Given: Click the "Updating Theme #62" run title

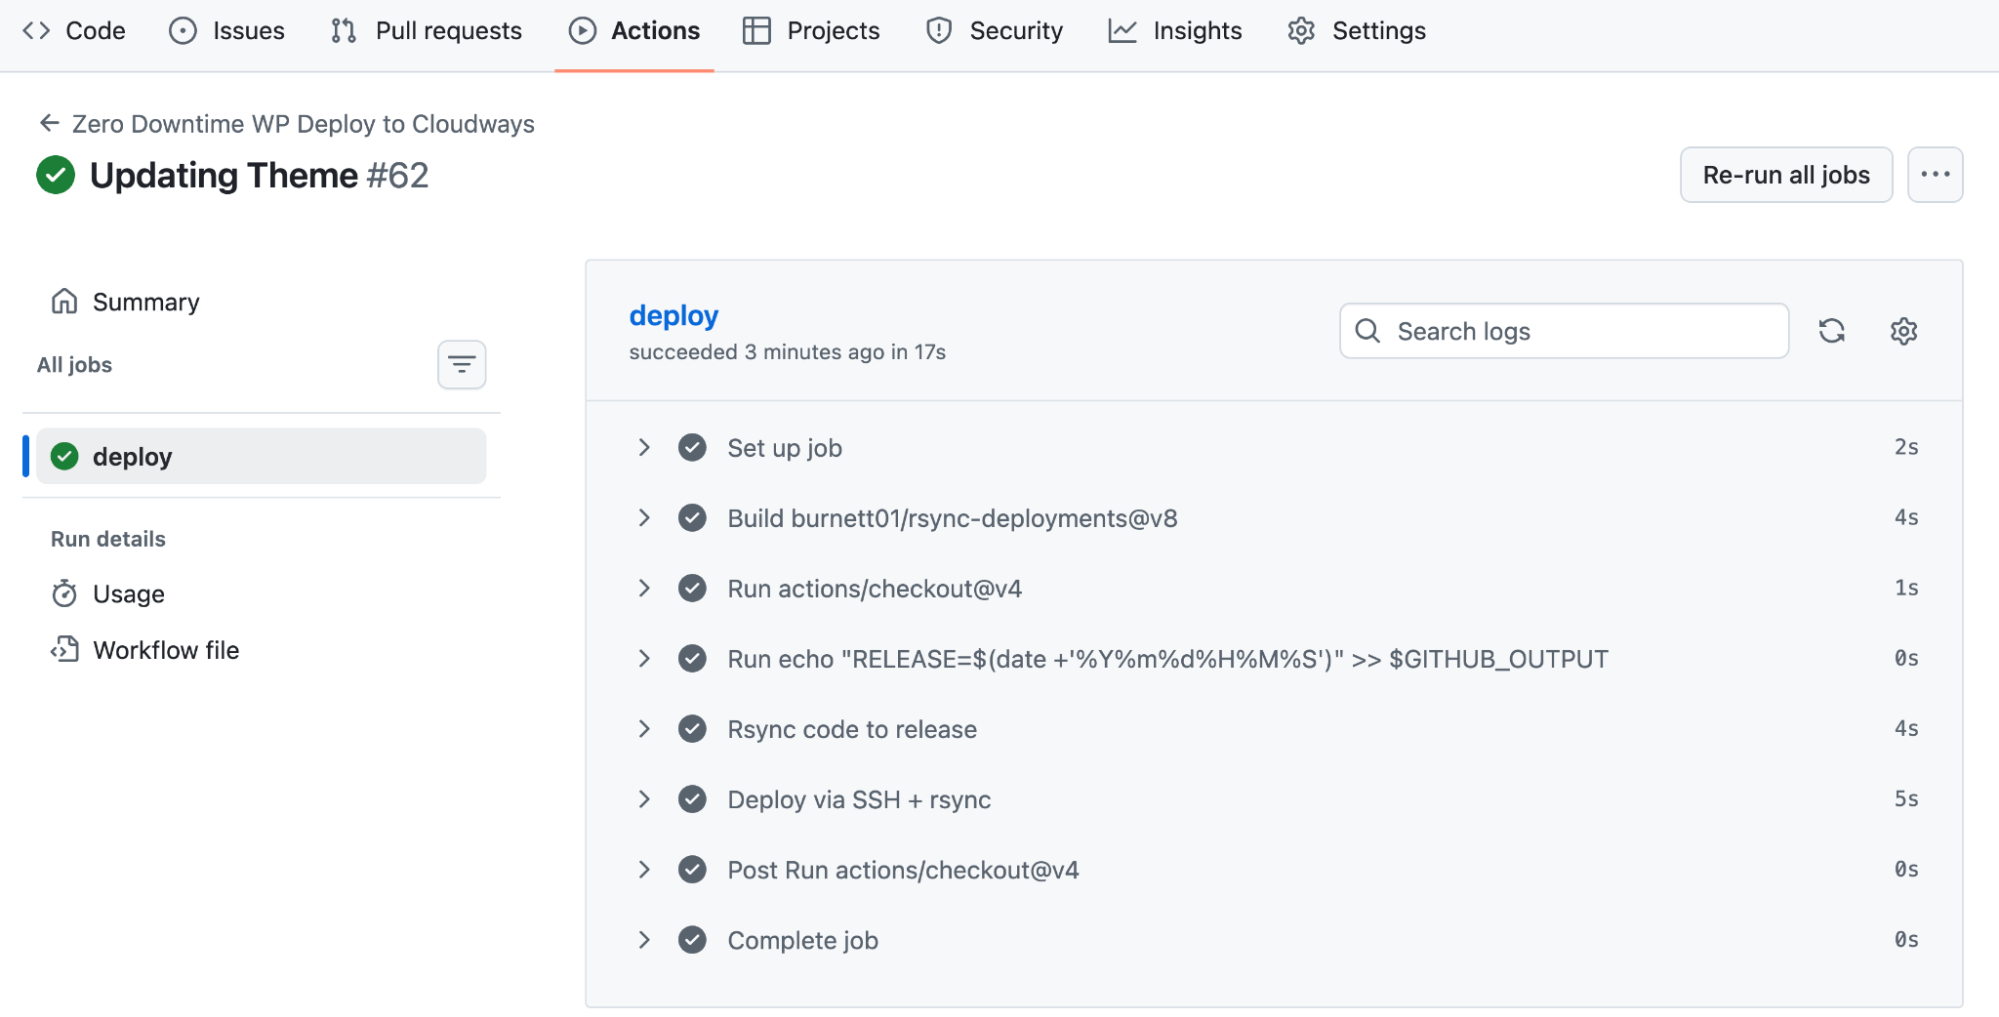Looking at the screenshot, I should point(259,175).
